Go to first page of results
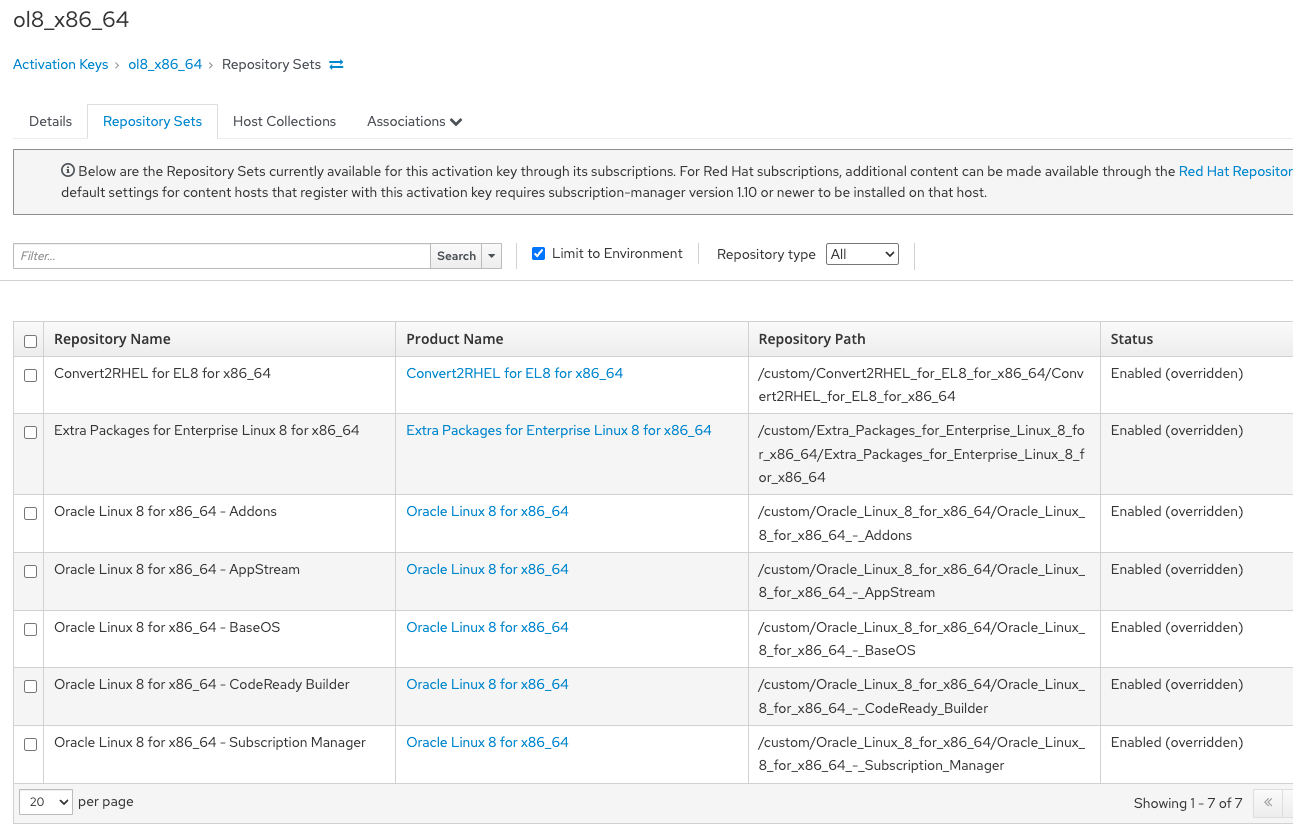Screen dimensions: 1293x836 tap(1268, 802)
